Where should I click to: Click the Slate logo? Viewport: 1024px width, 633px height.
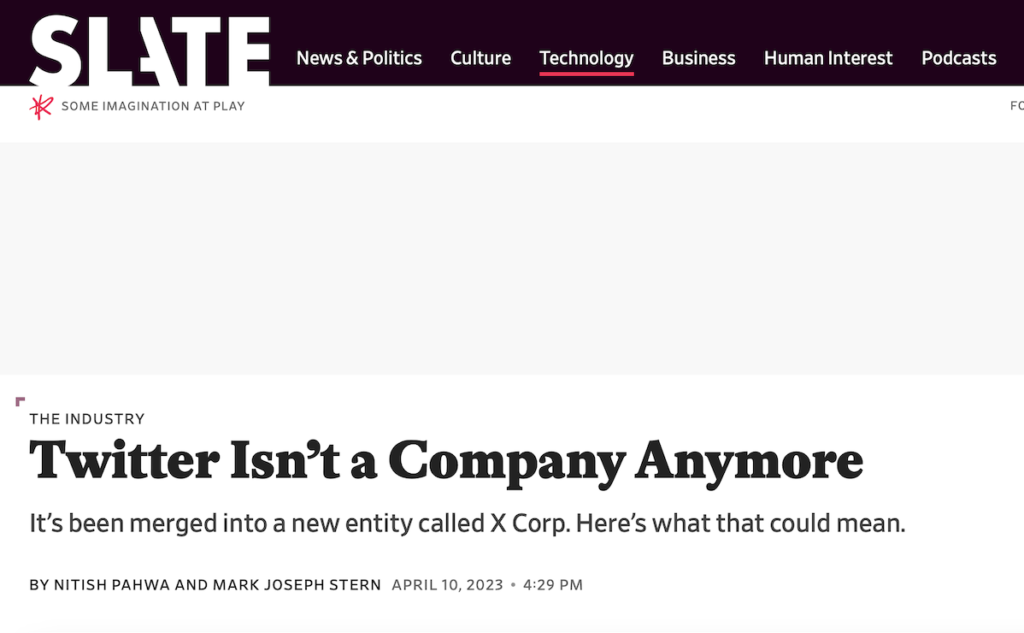pyautogui.click(x=150, y=50)
